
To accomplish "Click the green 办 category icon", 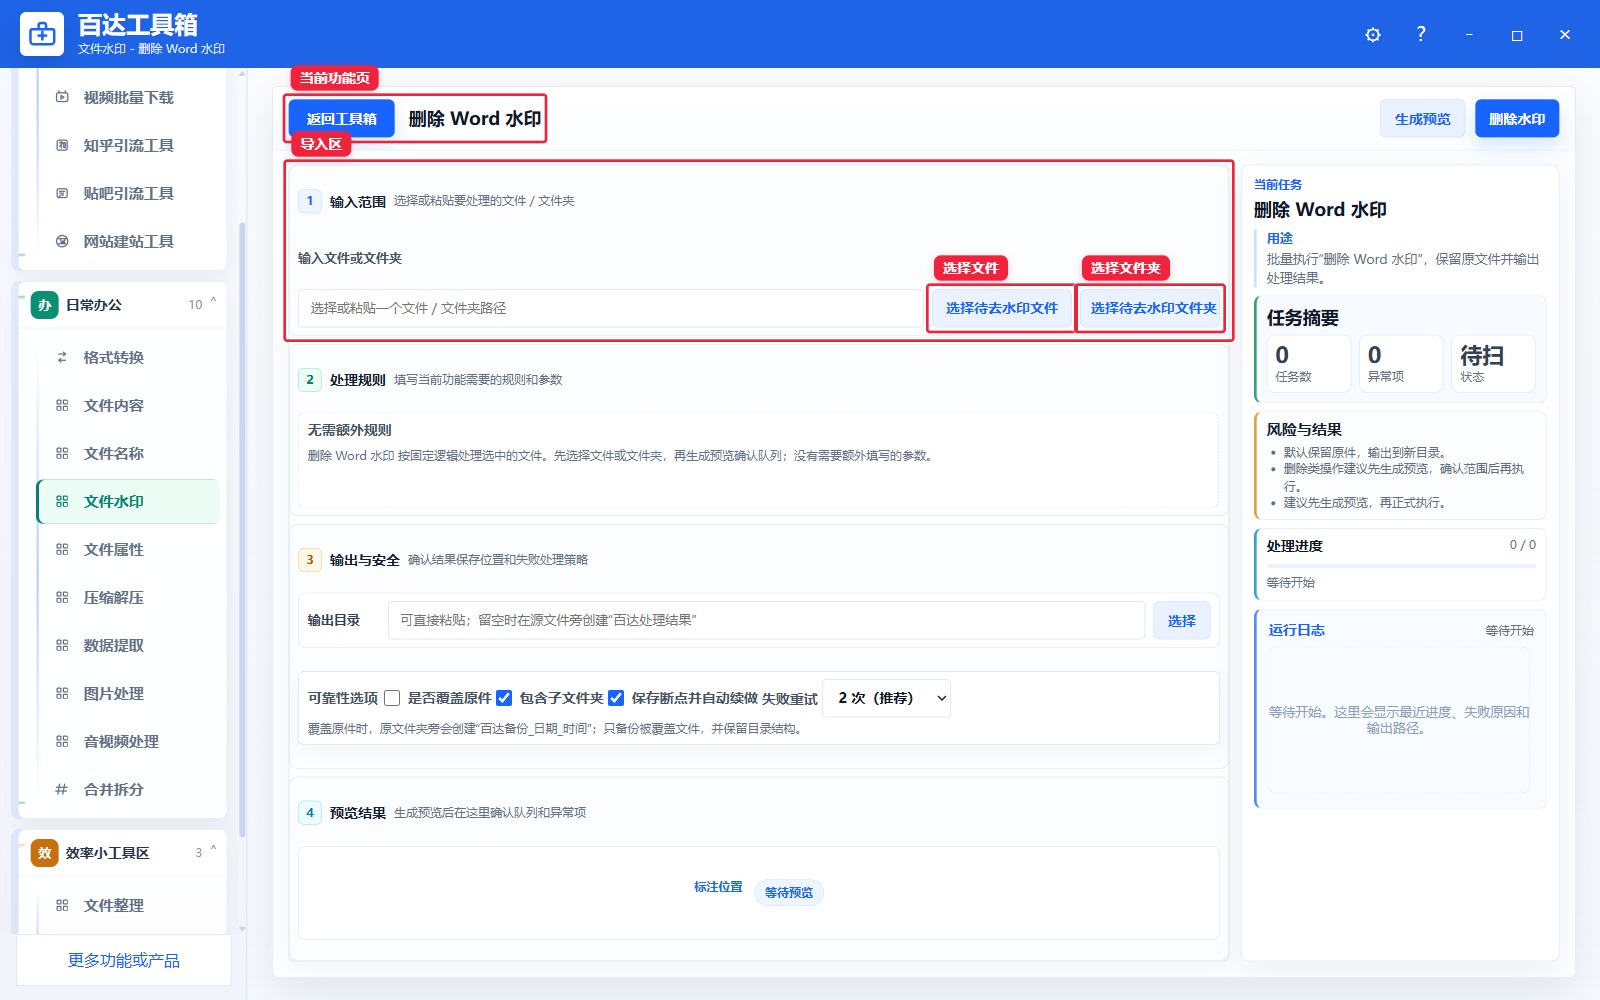I will click(x=44, y=305).
